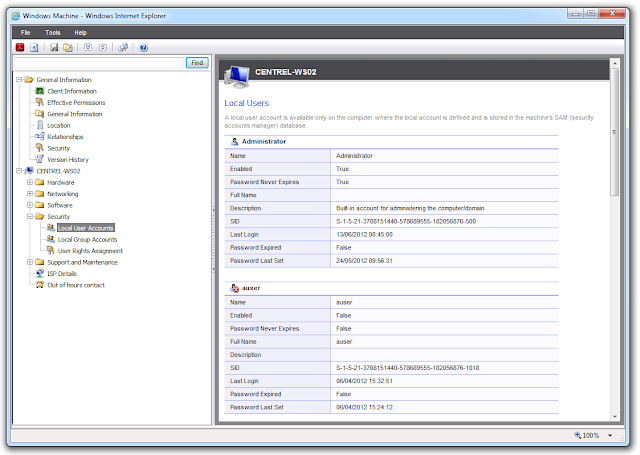This screenshot has width=640, height=455.
Task: Expand the Software folder
Action: click(x=30, y=205)
